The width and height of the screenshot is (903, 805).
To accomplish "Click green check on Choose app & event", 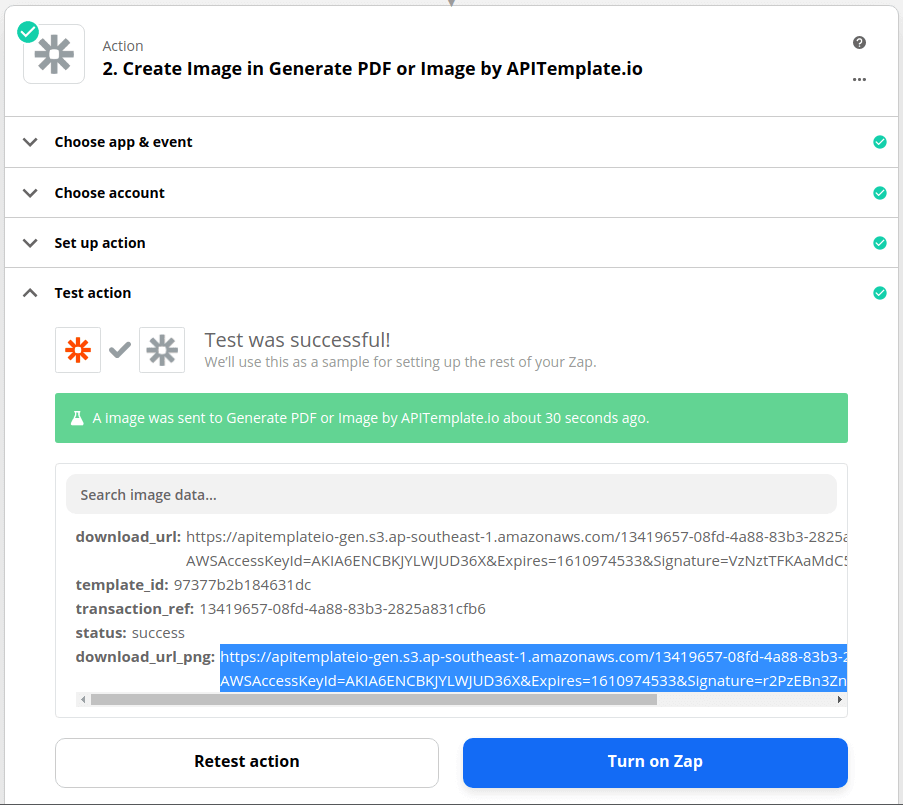I will tap(879, 142).
